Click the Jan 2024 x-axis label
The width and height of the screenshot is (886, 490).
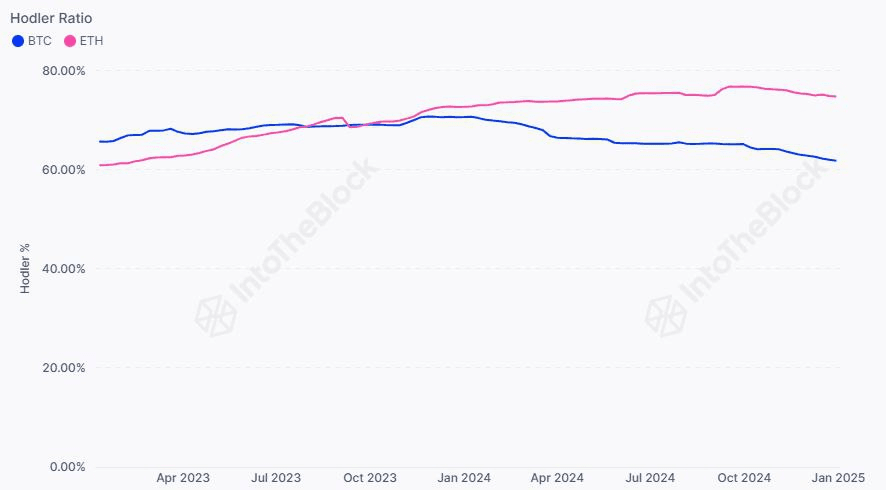(x=463, y=478)
